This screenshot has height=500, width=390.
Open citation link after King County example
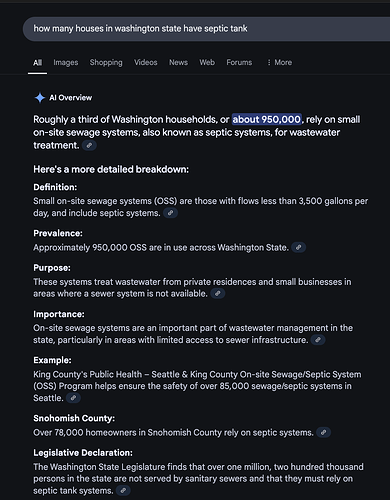click(x=73, y=398)
